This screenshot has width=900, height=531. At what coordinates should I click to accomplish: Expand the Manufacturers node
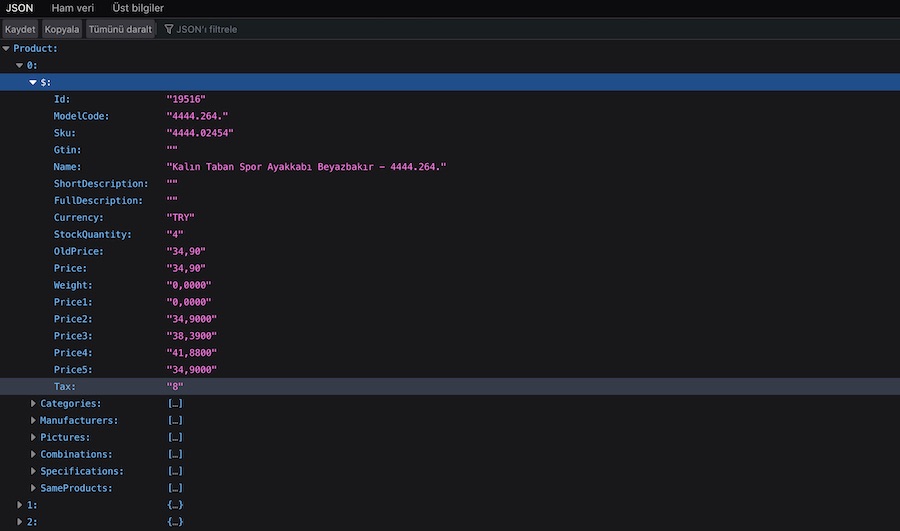(x=33, y=420)
